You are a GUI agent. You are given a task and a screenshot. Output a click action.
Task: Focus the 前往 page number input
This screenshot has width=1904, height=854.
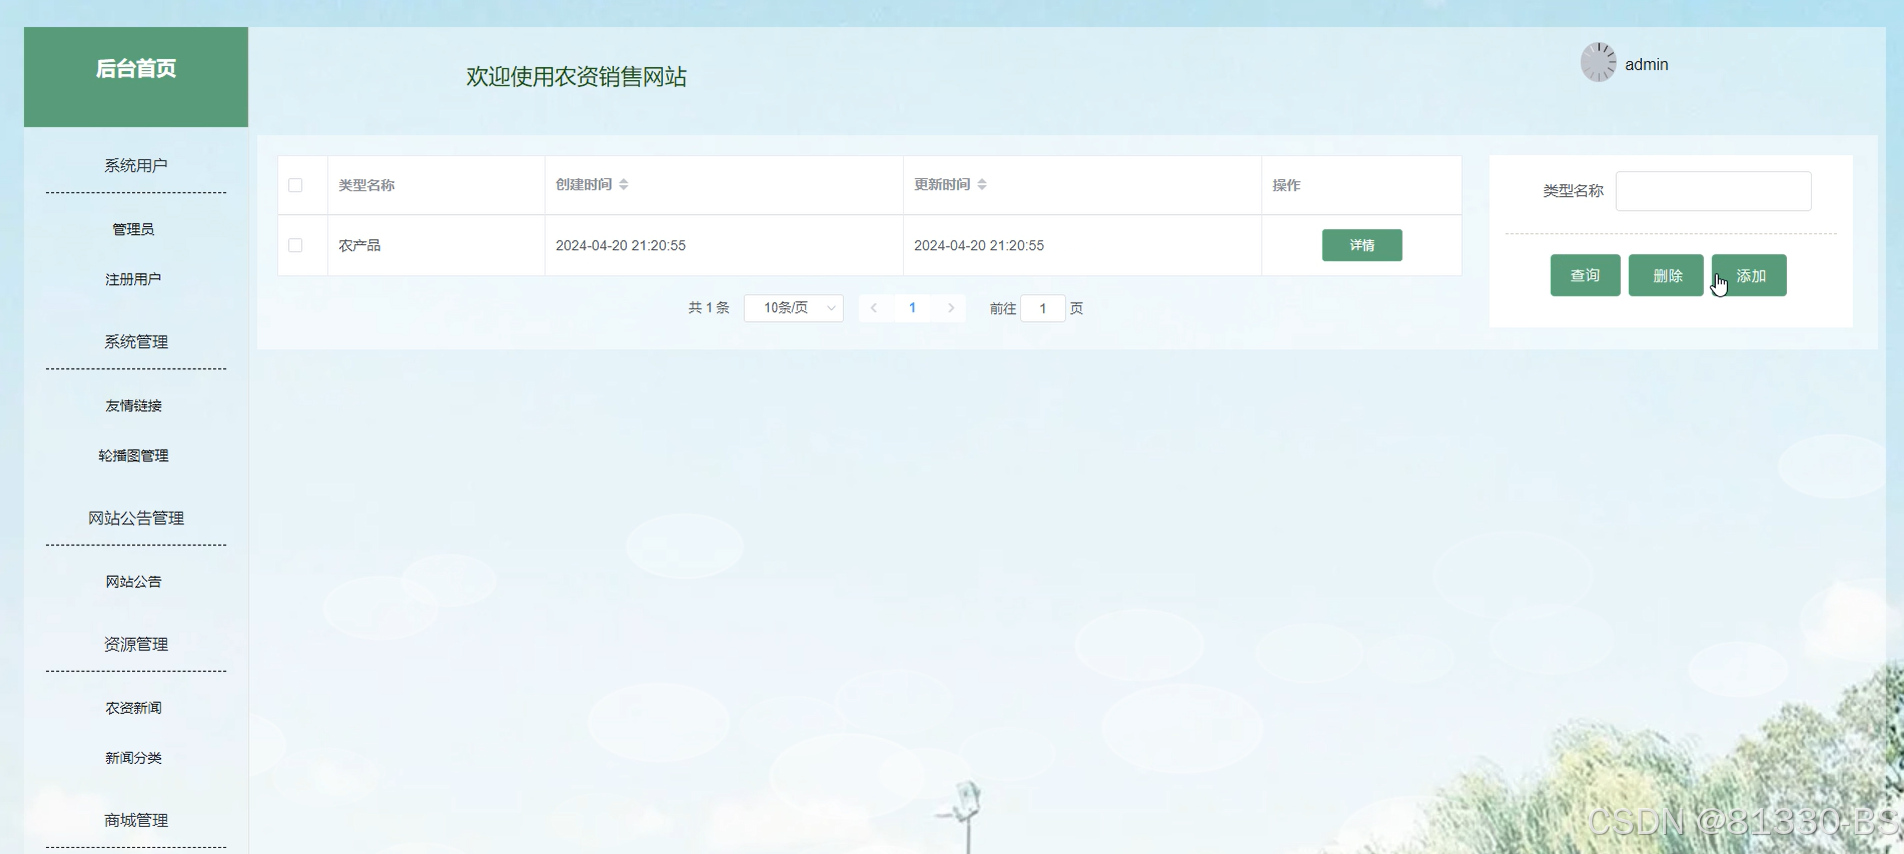1043,308
